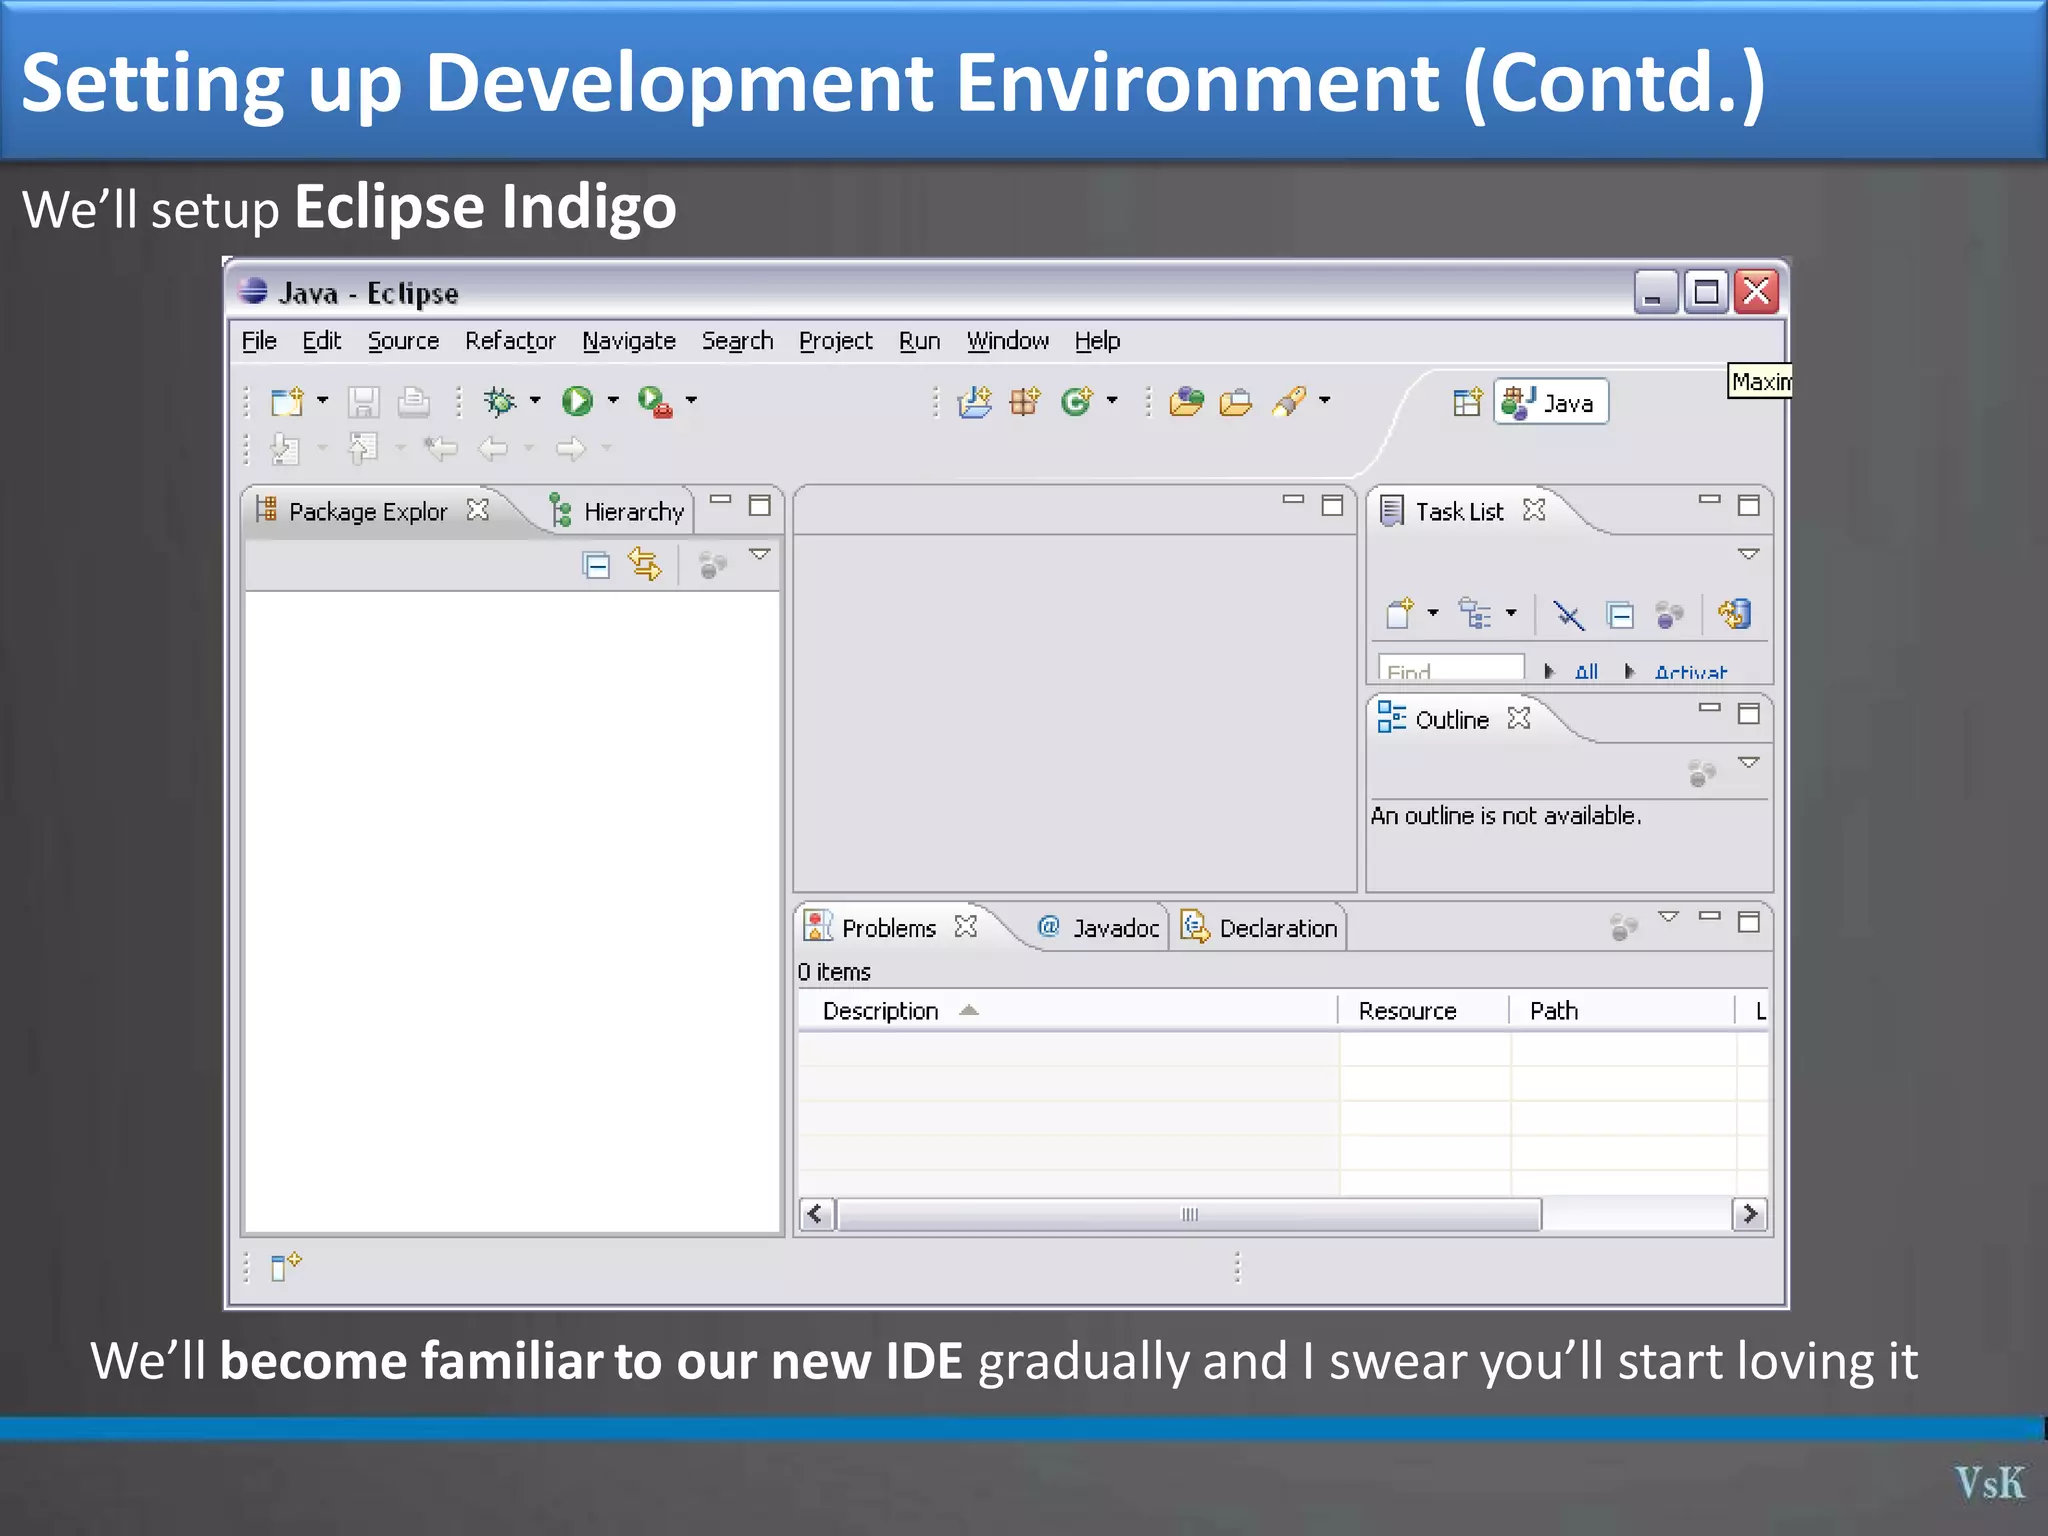
Task: Close the Outline view
Action: point(1519,718)
